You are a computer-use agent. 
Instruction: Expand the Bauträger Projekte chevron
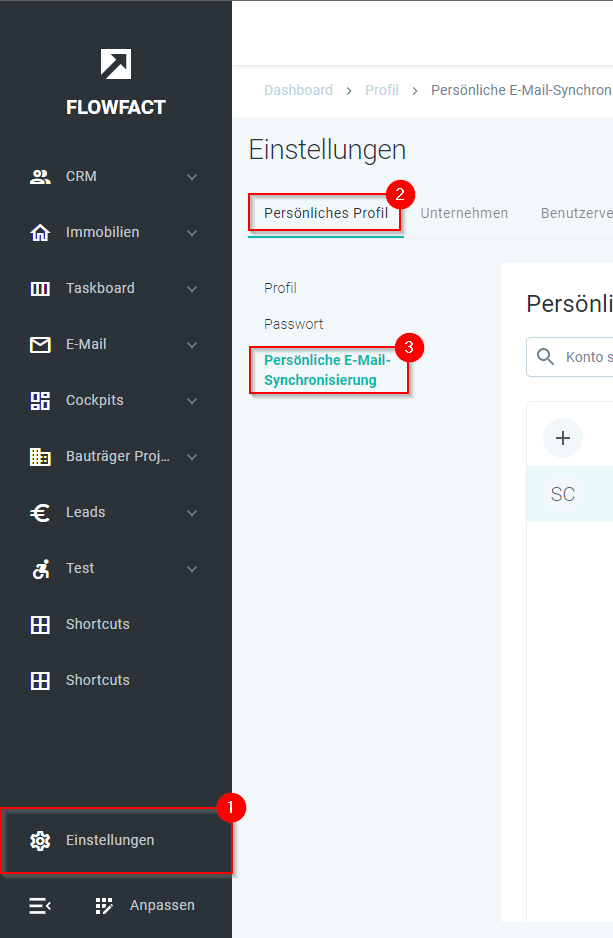tap(192, 457)
